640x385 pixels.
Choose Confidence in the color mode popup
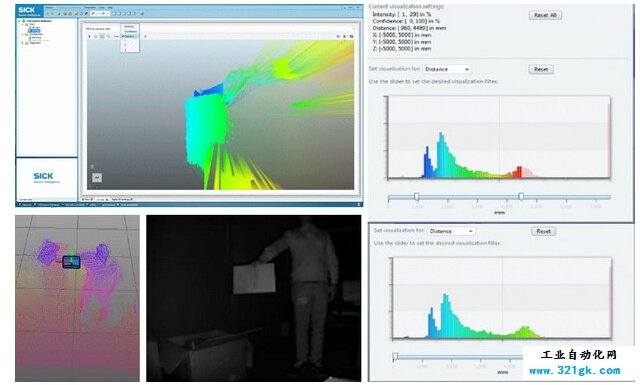[131, 31]
